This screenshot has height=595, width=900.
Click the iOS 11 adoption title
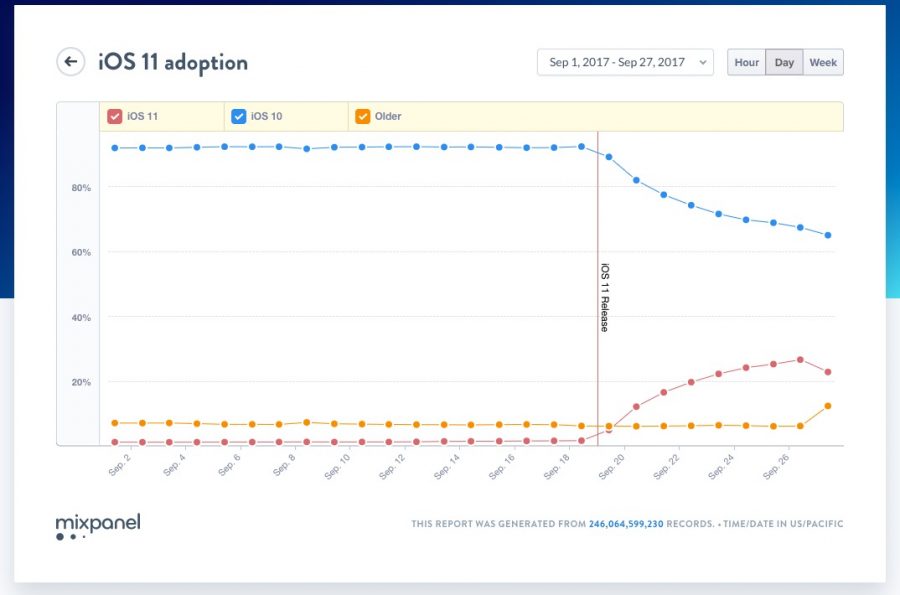coord(173,62)
